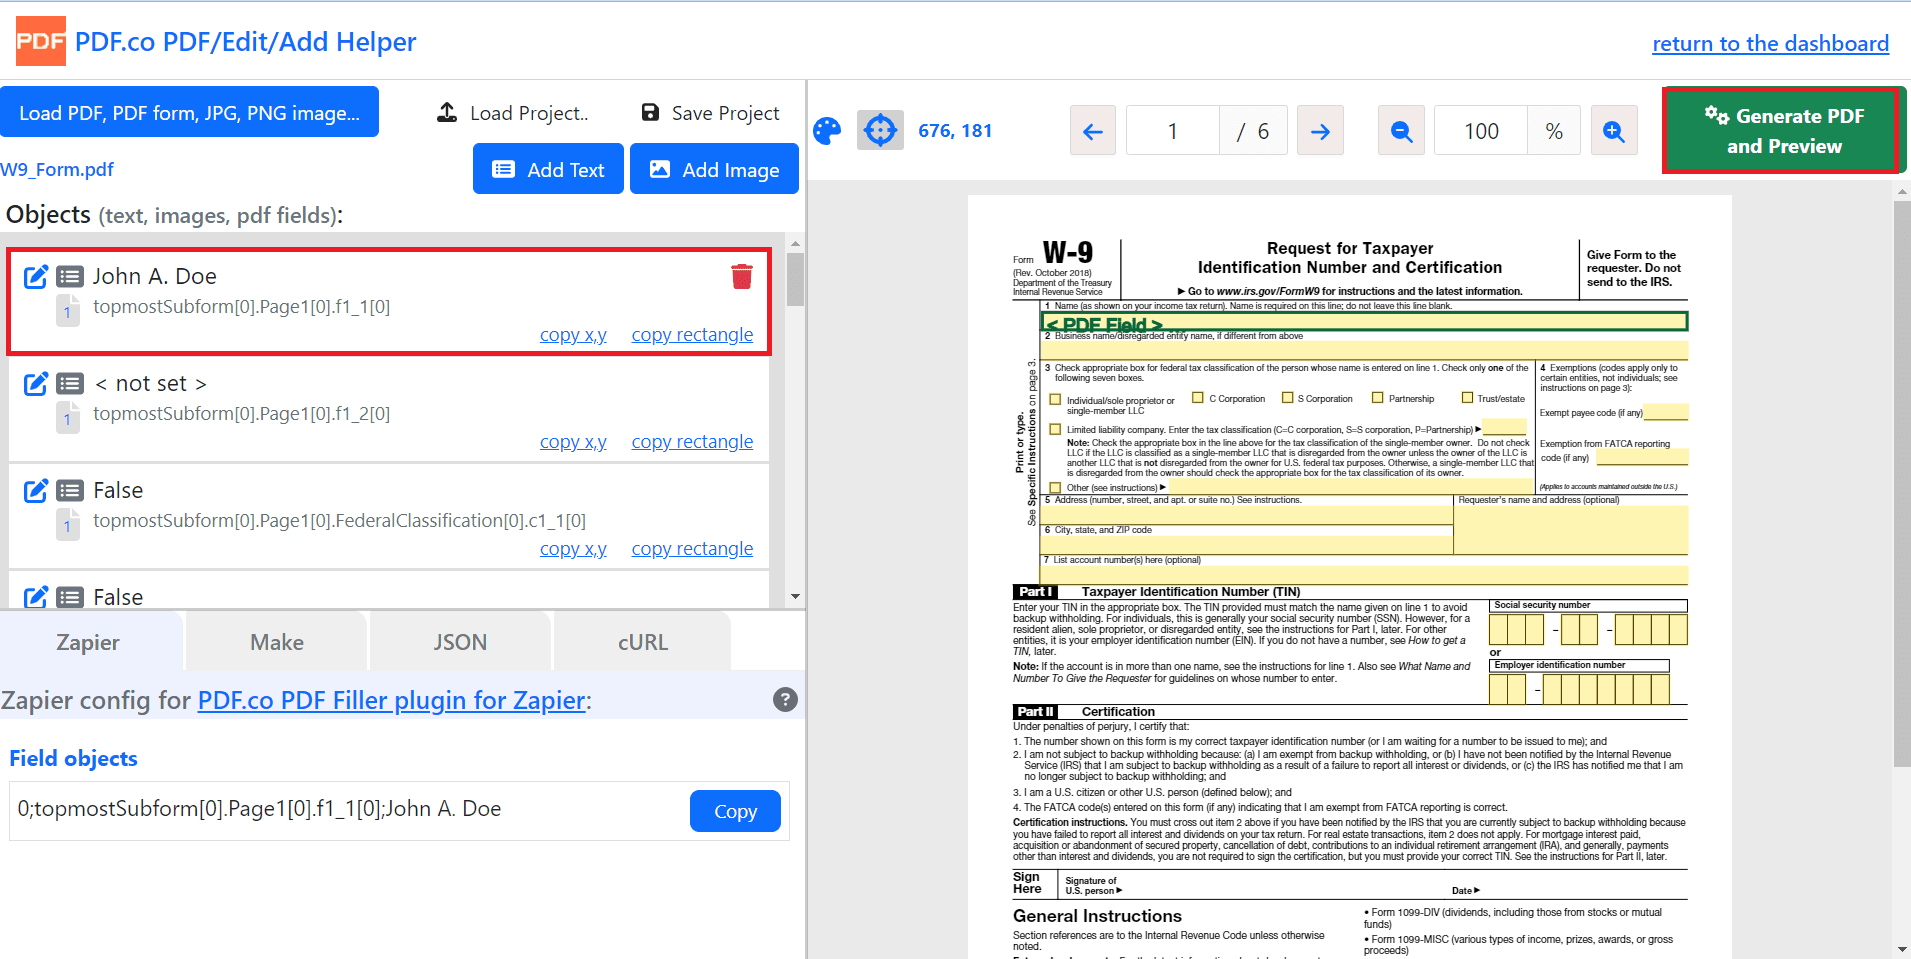1911x959 pixels.
Task: Tick the Partnership checkbox on form
Action: pyautogui.click(x=1377, y=398)
